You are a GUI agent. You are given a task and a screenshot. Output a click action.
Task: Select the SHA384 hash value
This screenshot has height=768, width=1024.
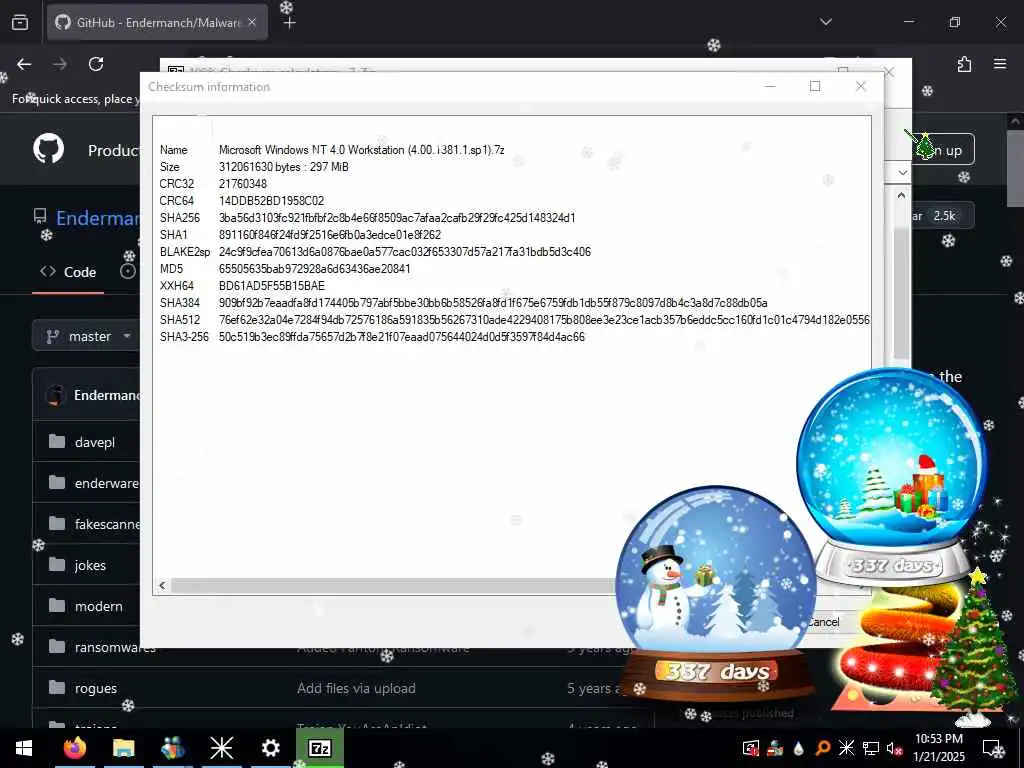tap(493, 302)
